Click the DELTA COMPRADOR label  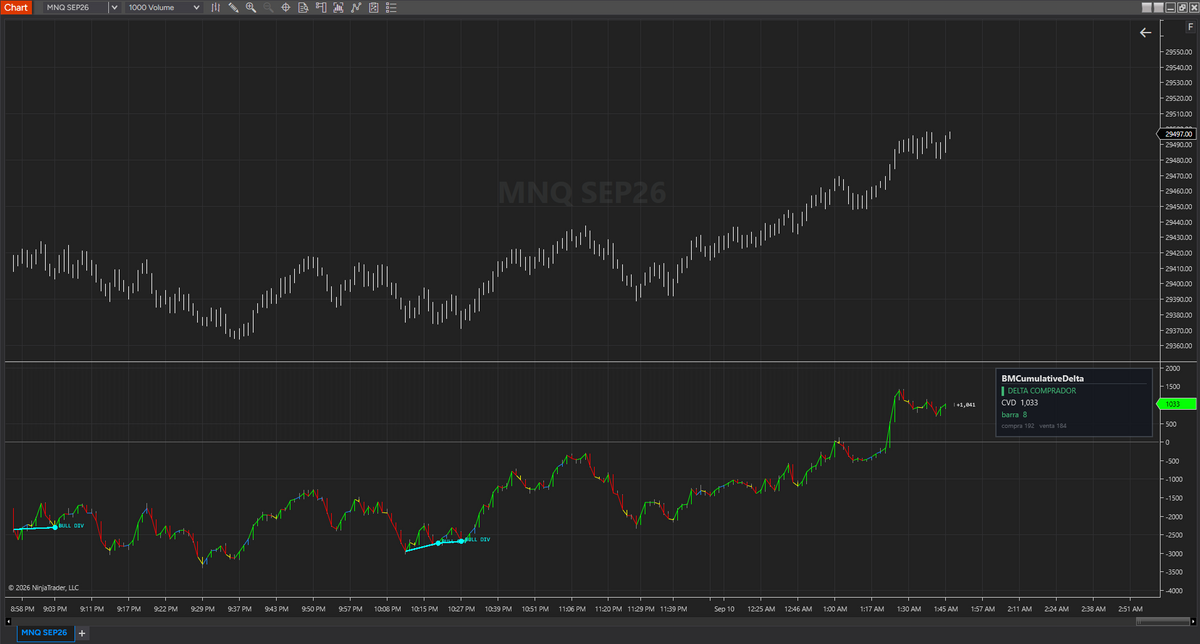1041,390
